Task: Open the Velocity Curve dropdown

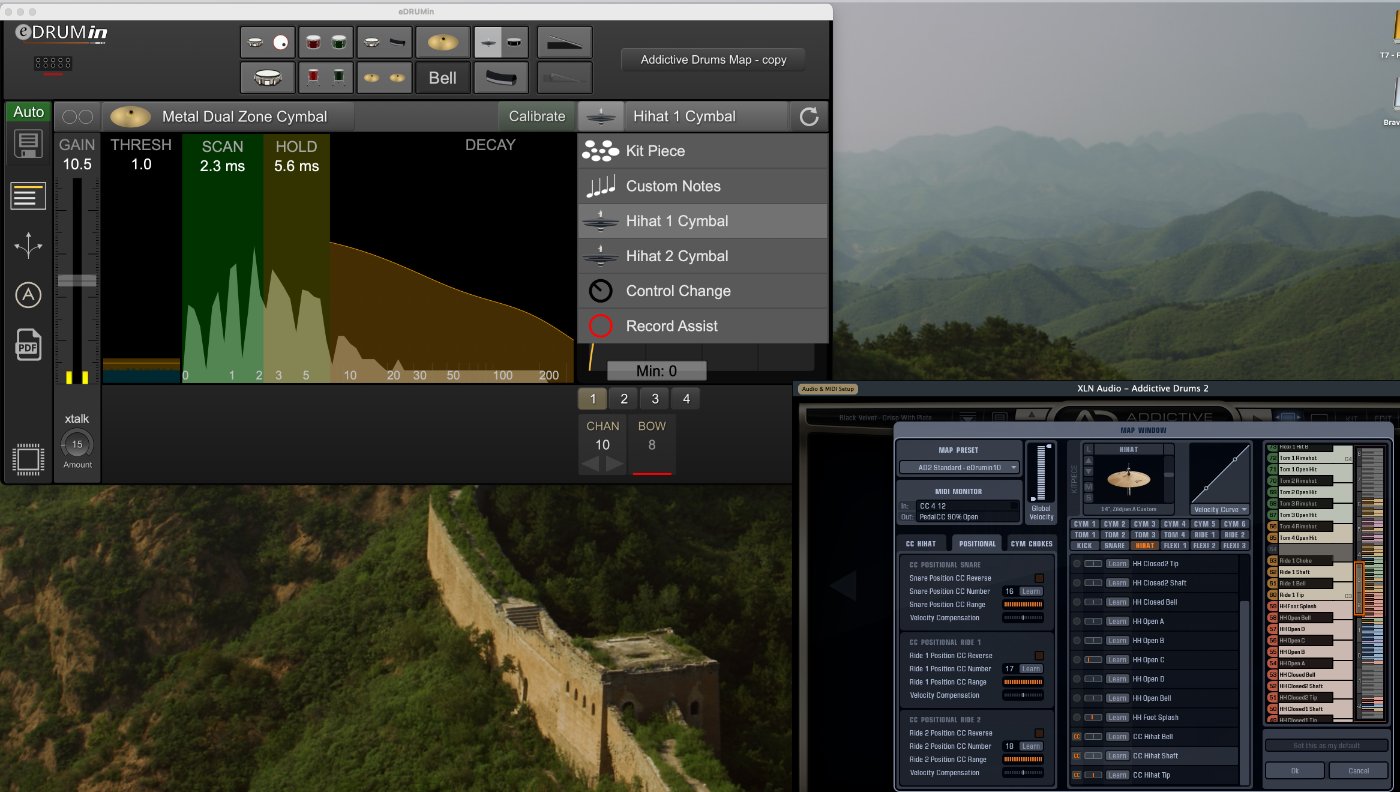Action: pos(1221,509)
